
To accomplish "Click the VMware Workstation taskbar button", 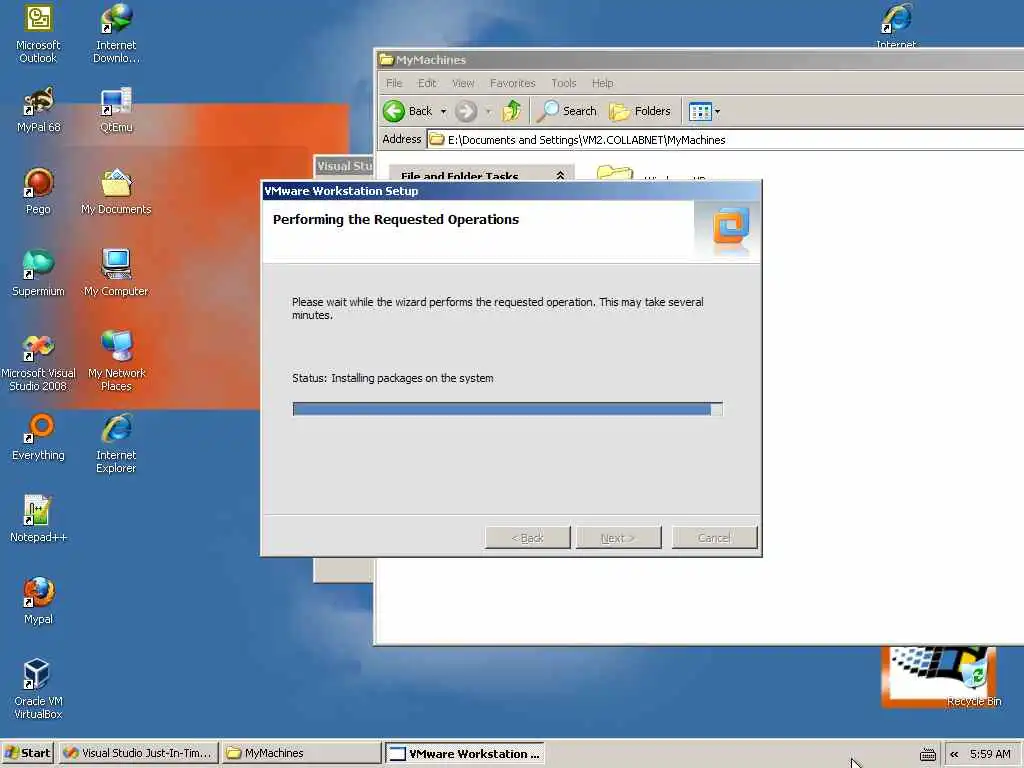I will [464, 754].
